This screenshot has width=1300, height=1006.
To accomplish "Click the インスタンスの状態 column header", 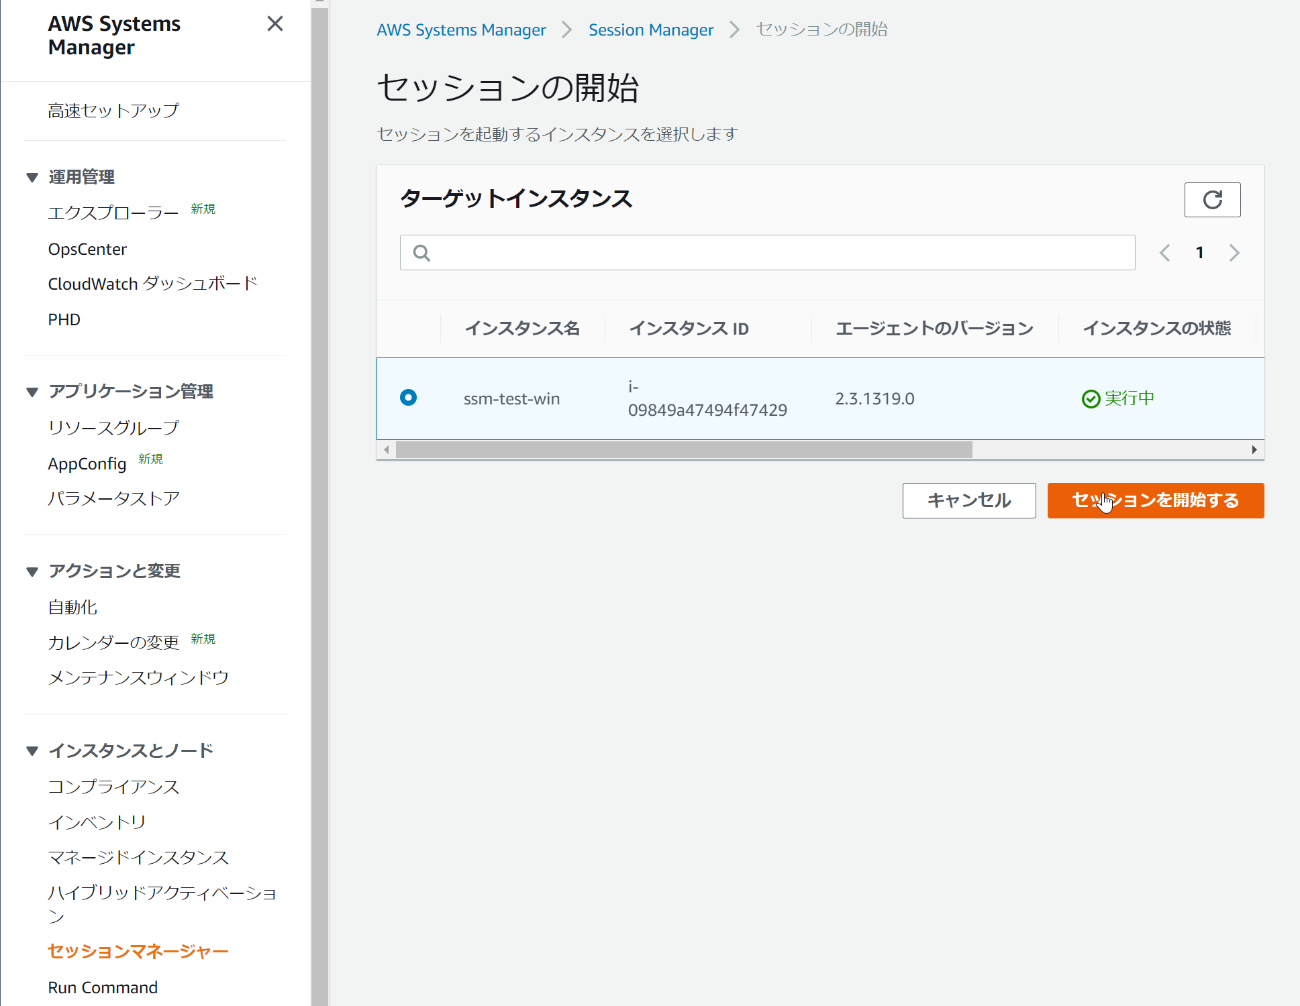I will tap(1157, 329).
